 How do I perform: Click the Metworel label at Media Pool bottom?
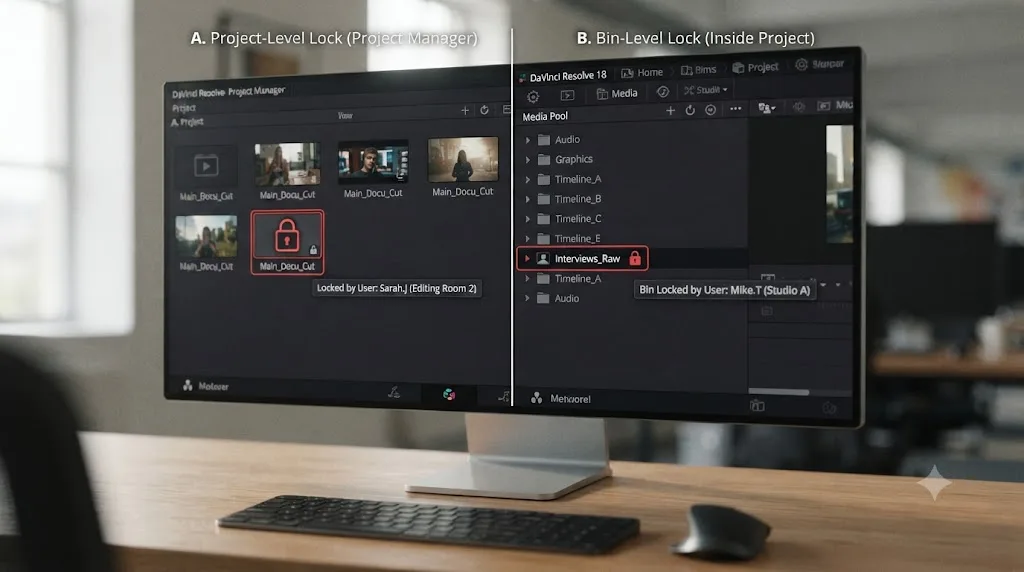(x=570, y=399)
